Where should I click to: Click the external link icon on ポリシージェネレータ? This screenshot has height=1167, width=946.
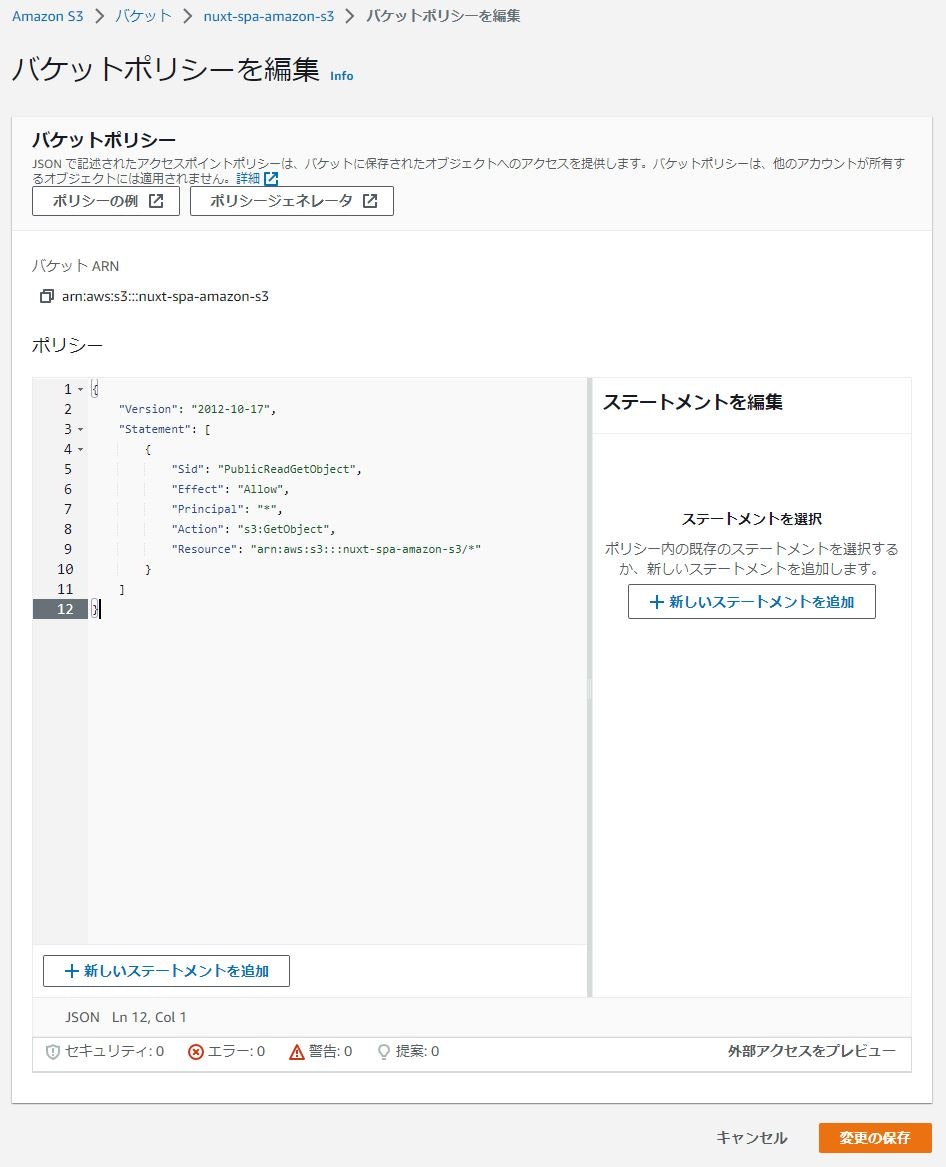click(369, 200)
